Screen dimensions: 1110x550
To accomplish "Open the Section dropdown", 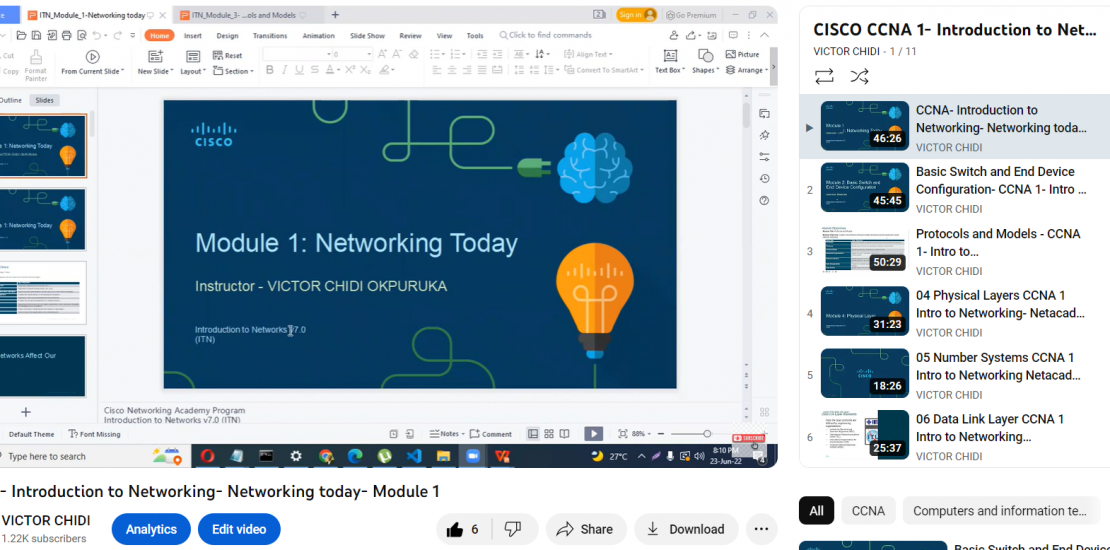I will [x=234, y=71].
